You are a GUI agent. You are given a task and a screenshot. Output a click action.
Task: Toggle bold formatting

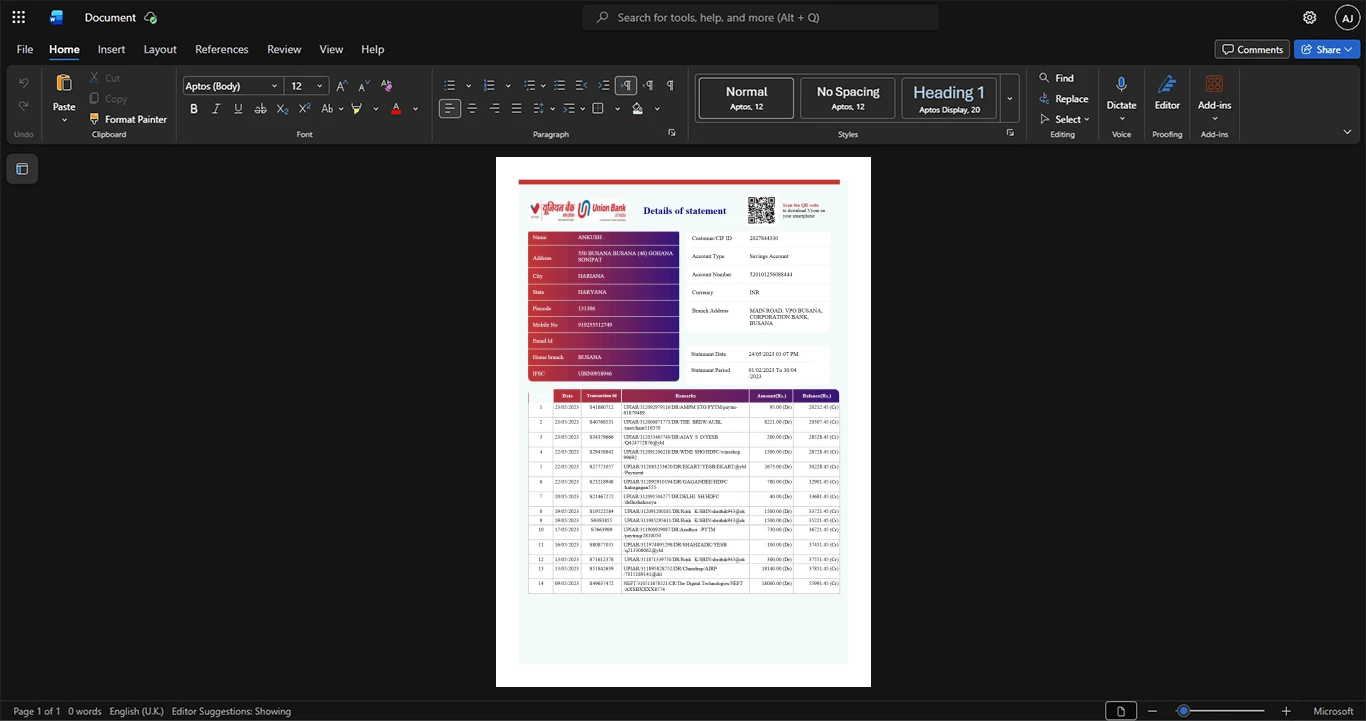(194, 108)
